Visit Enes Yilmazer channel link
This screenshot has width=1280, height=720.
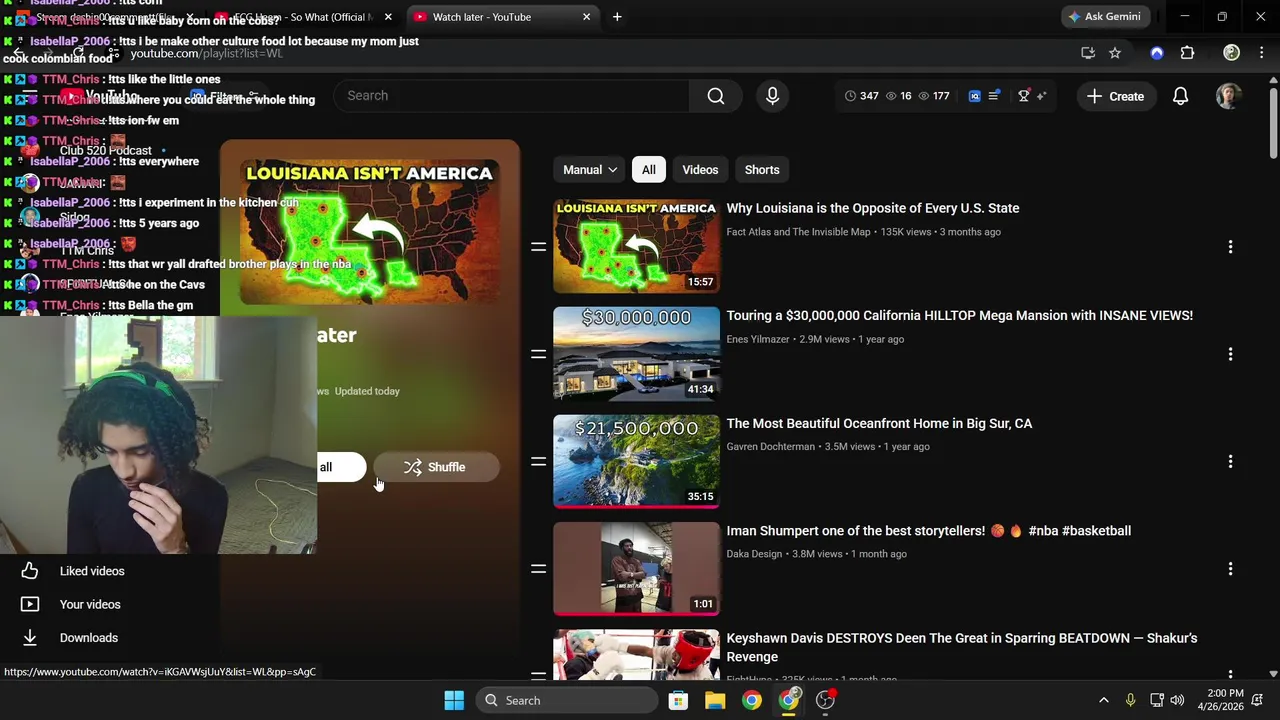(x=758, y=339)
